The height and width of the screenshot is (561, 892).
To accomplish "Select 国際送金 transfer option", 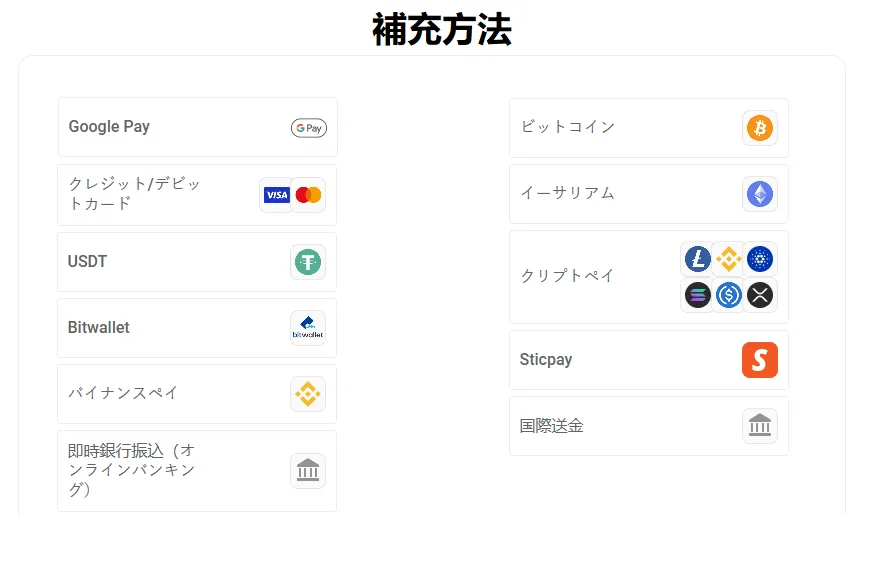I will pyautogui.click(x=649, y=426).
